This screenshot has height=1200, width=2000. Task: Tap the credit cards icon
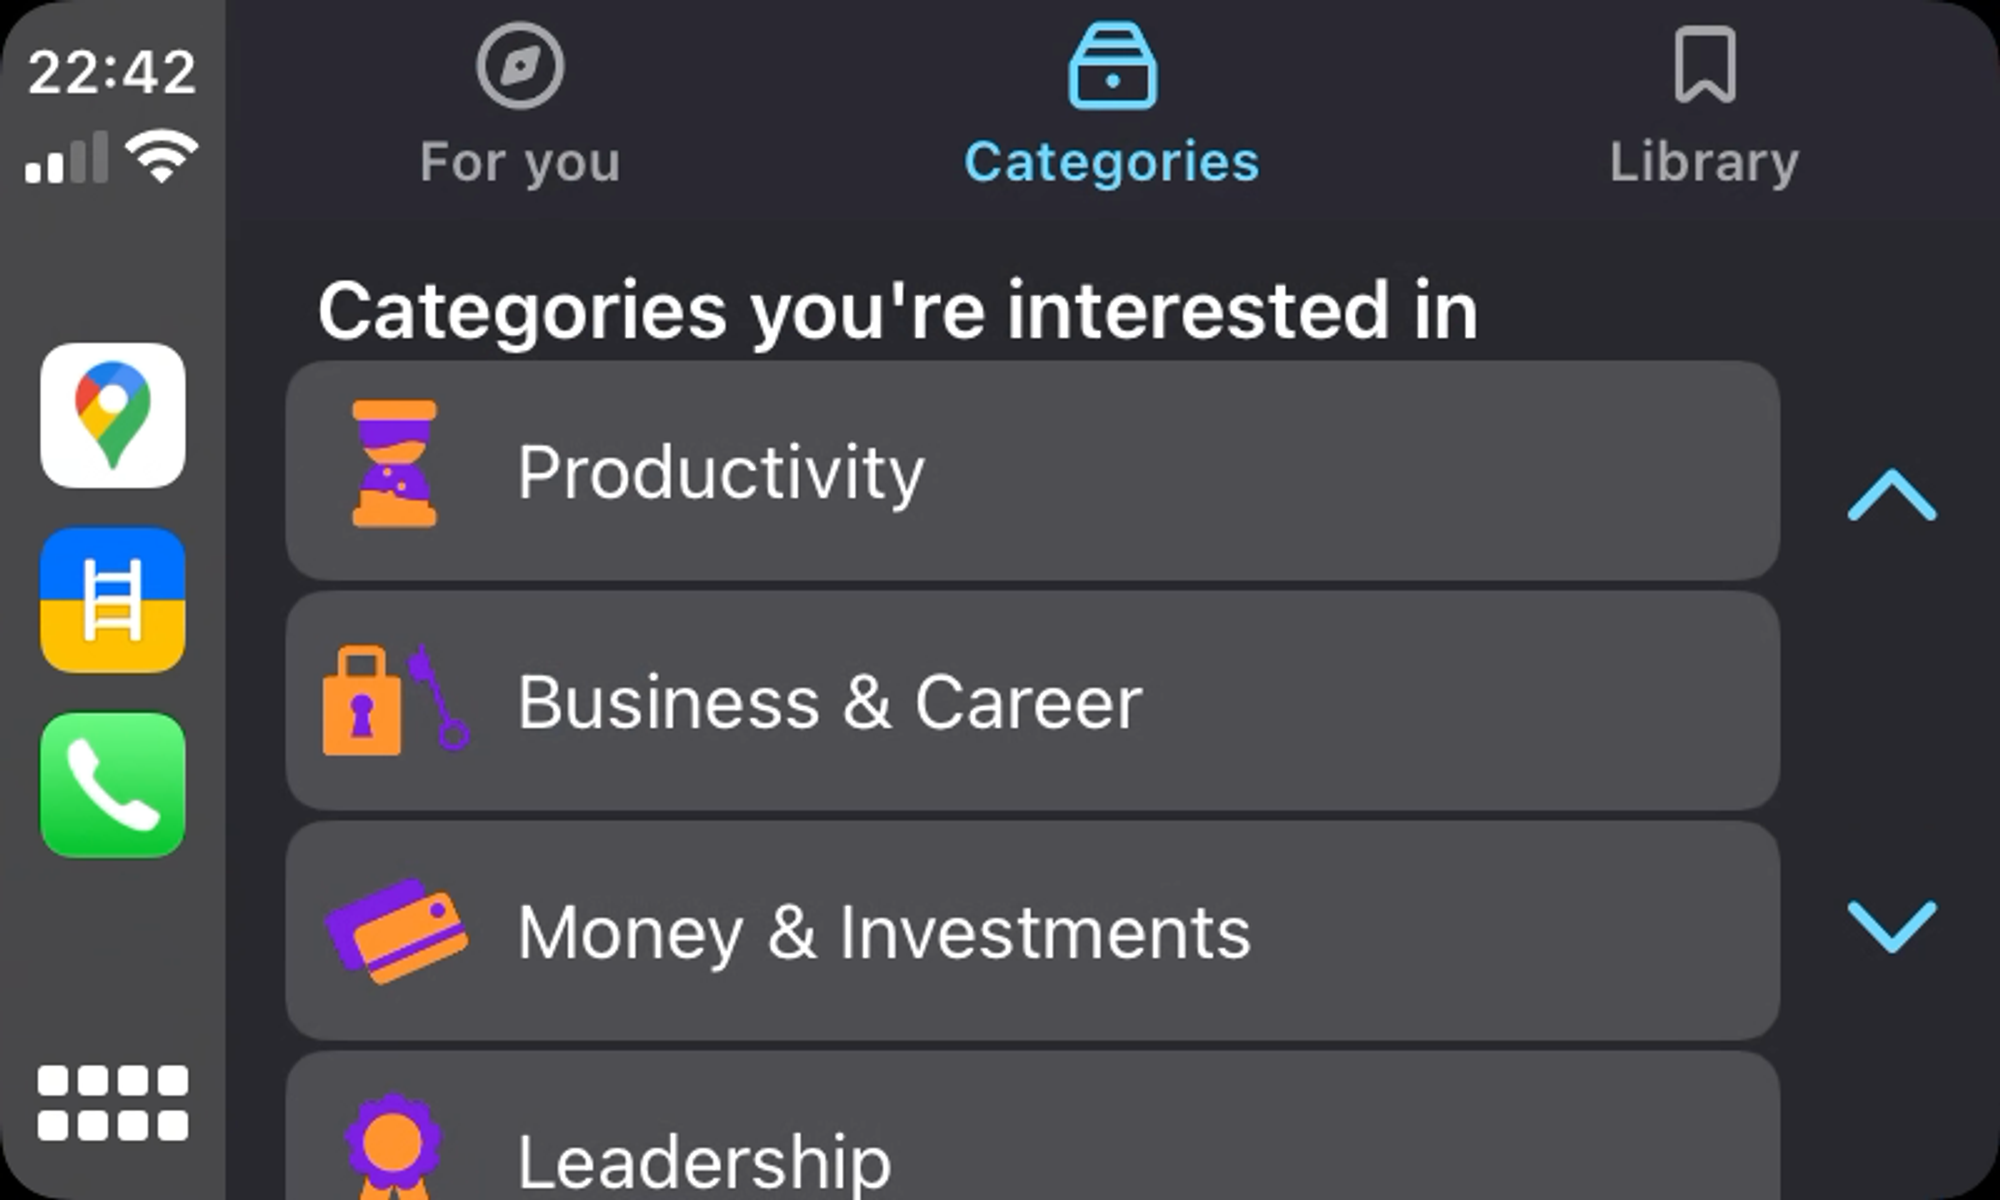click(397, 930)
